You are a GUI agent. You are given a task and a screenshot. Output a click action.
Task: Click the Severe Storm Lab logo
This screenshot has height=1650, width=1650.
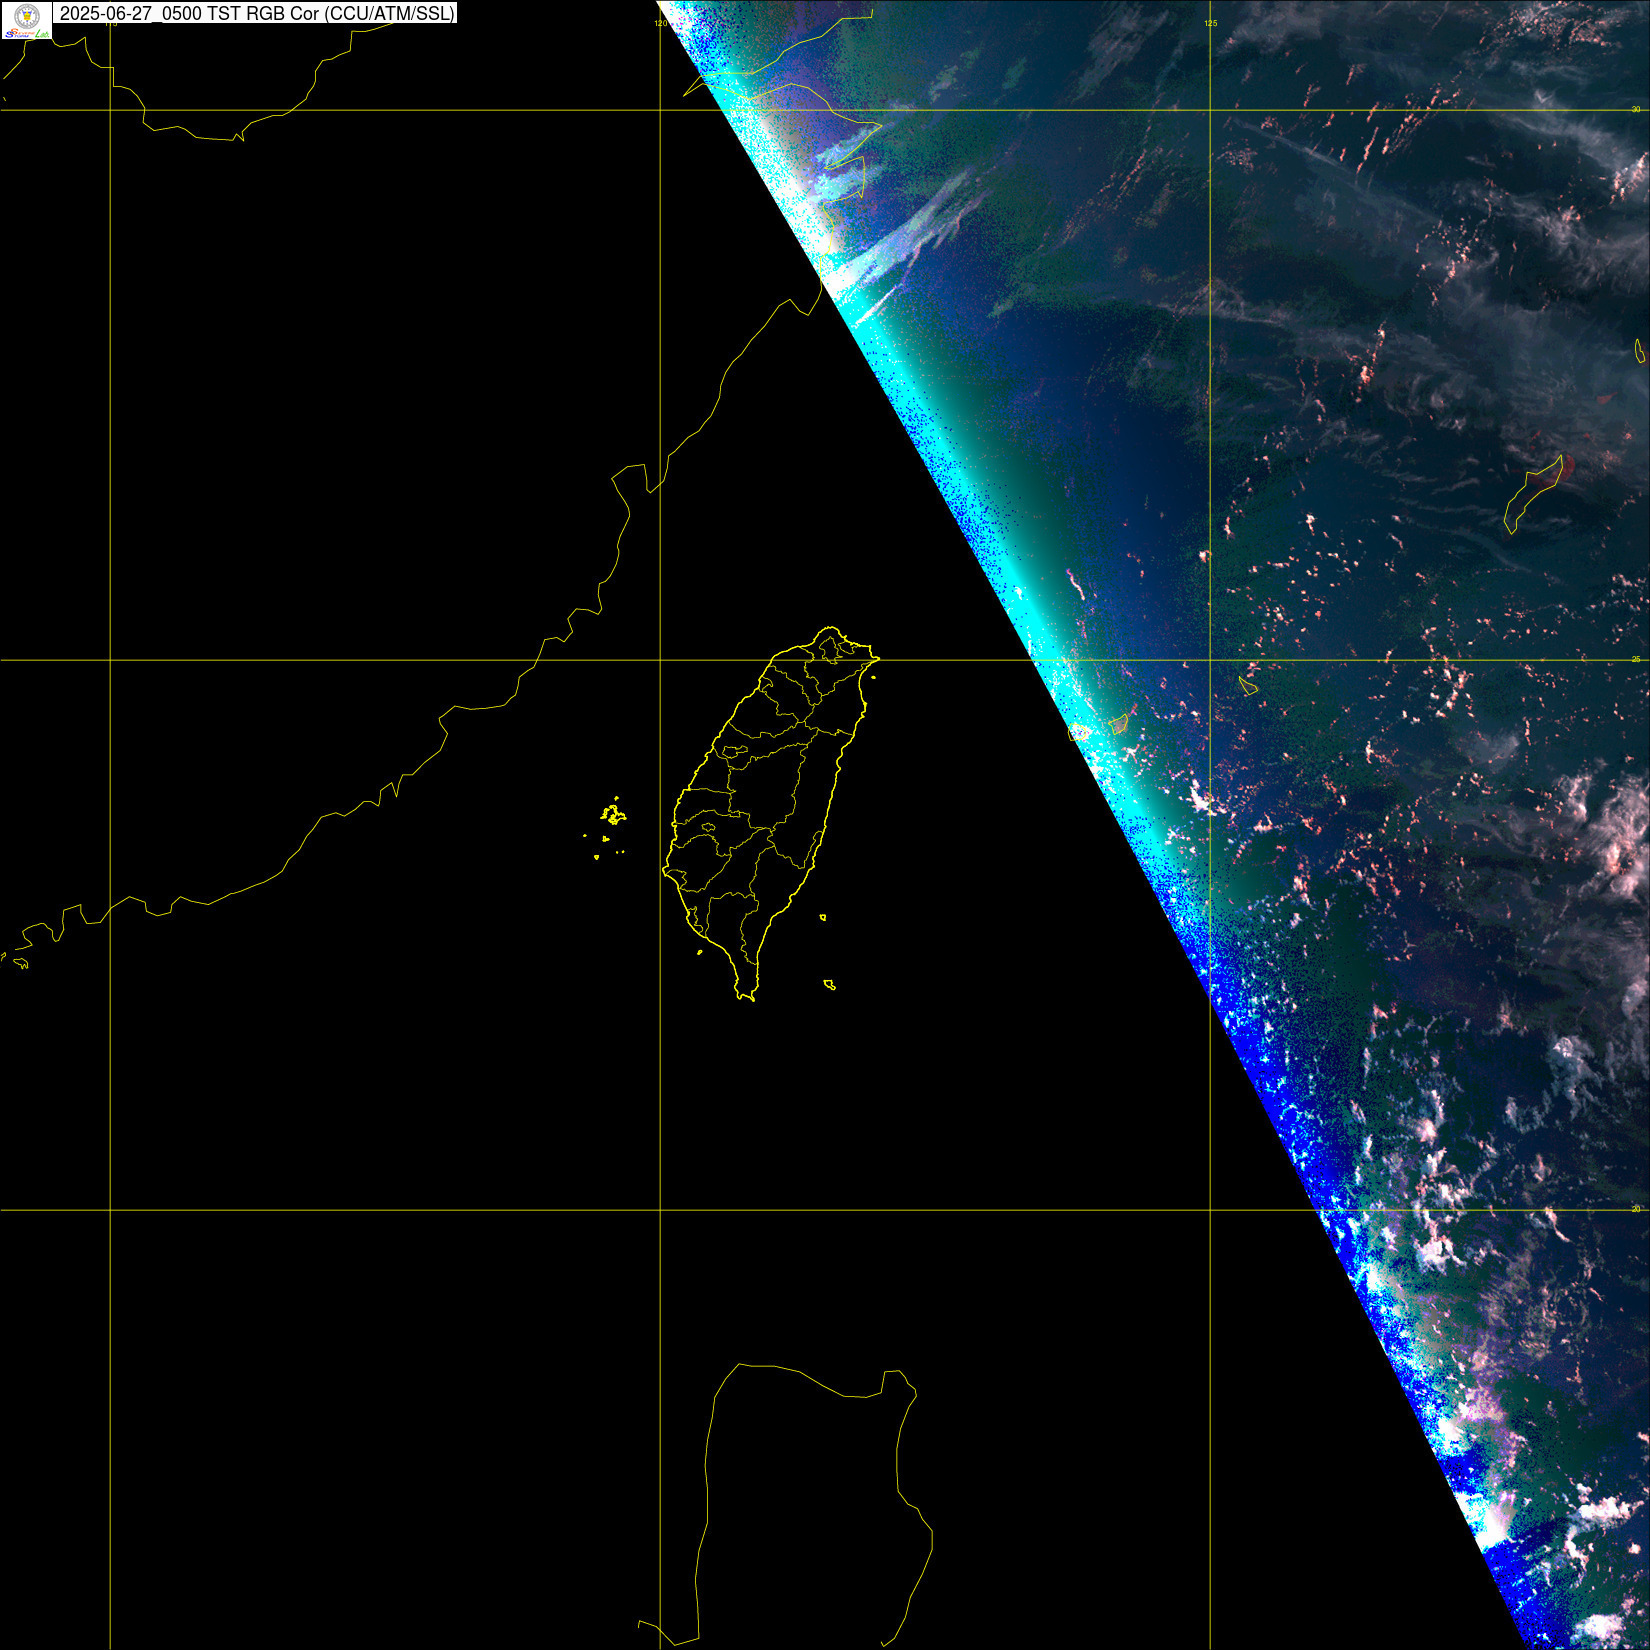click(27, 20)
